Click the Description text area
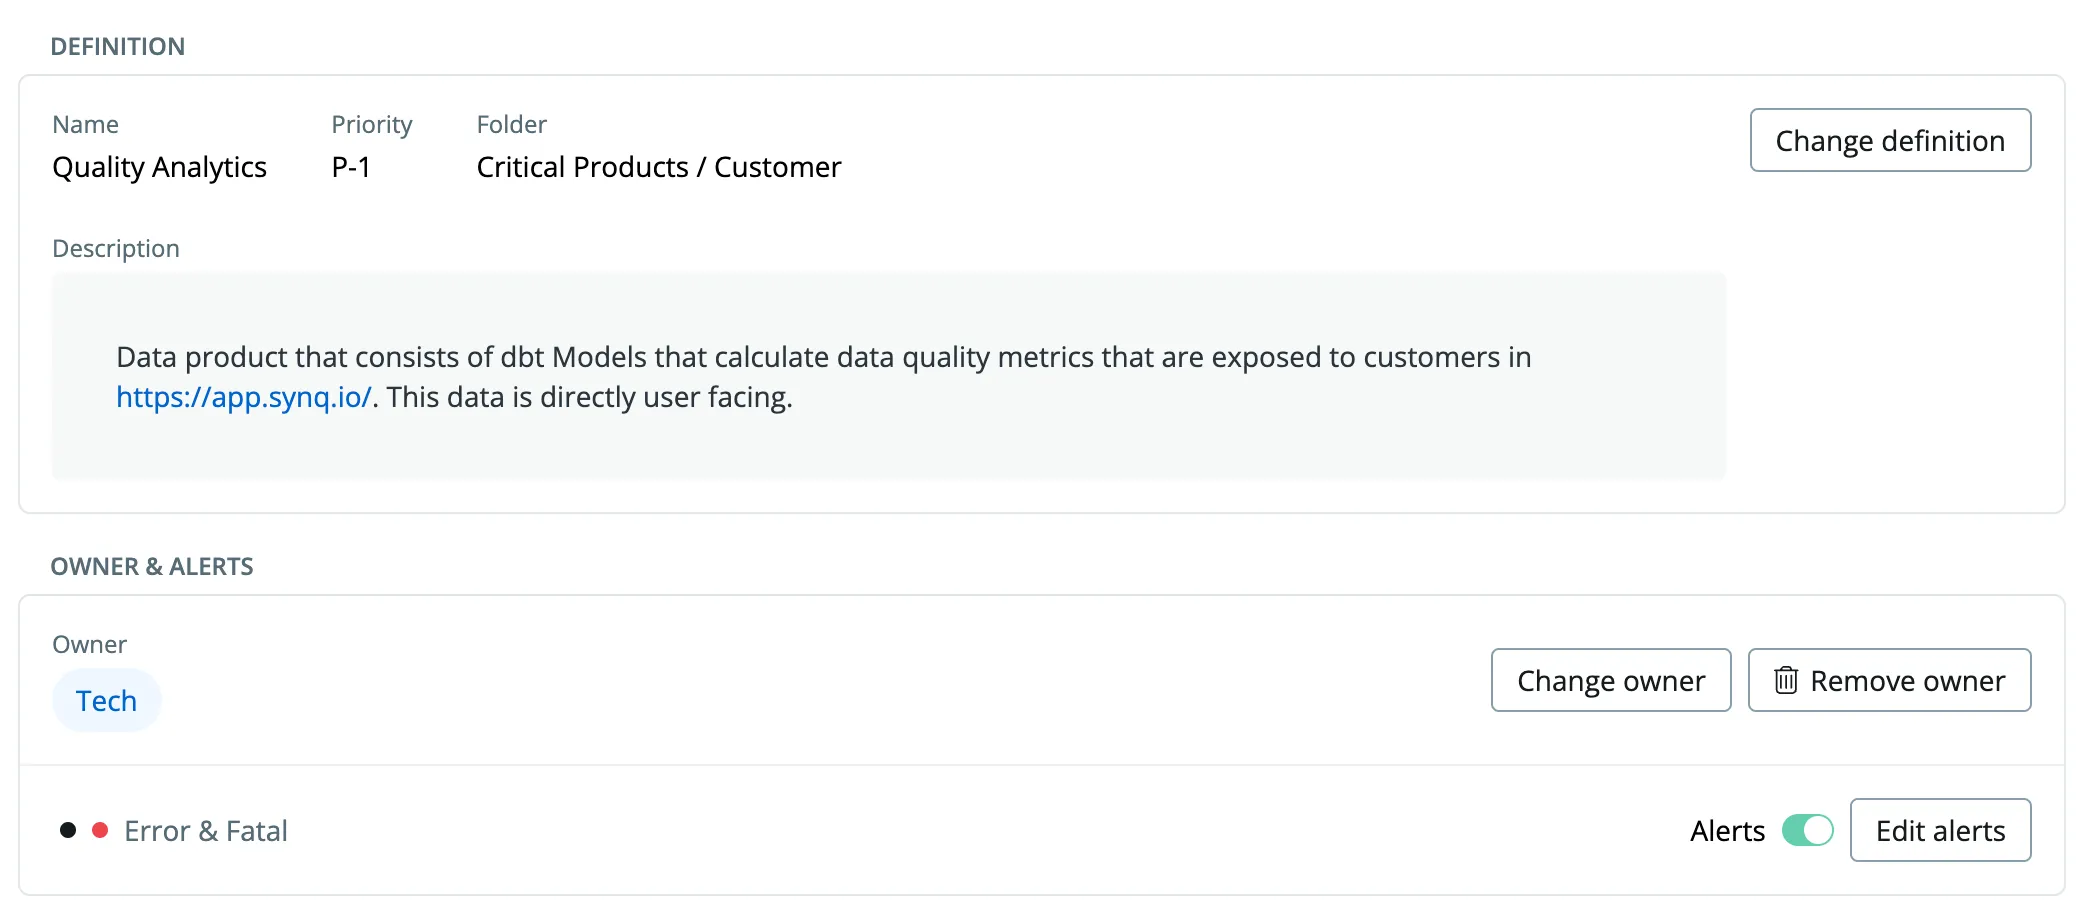The height and width of the screenshot is (918, 2082). coord(890,376)
